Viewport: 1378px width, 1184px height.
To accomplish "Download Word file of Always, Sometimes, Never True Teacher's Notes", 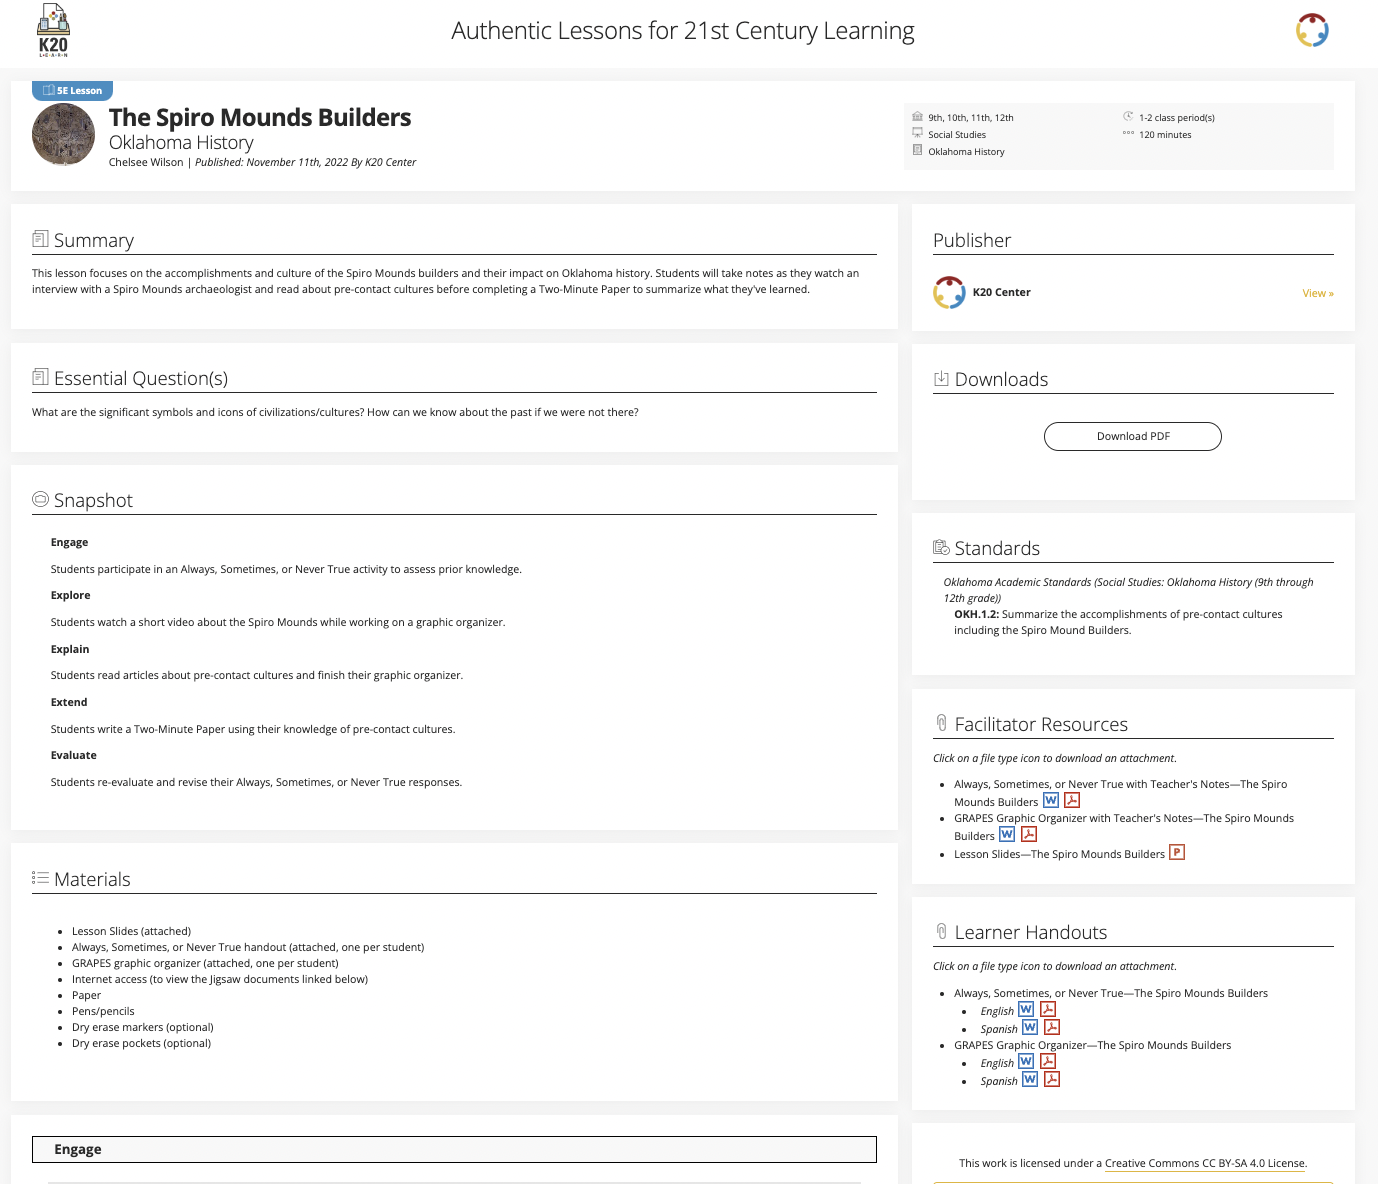I will pos(1050,800).
